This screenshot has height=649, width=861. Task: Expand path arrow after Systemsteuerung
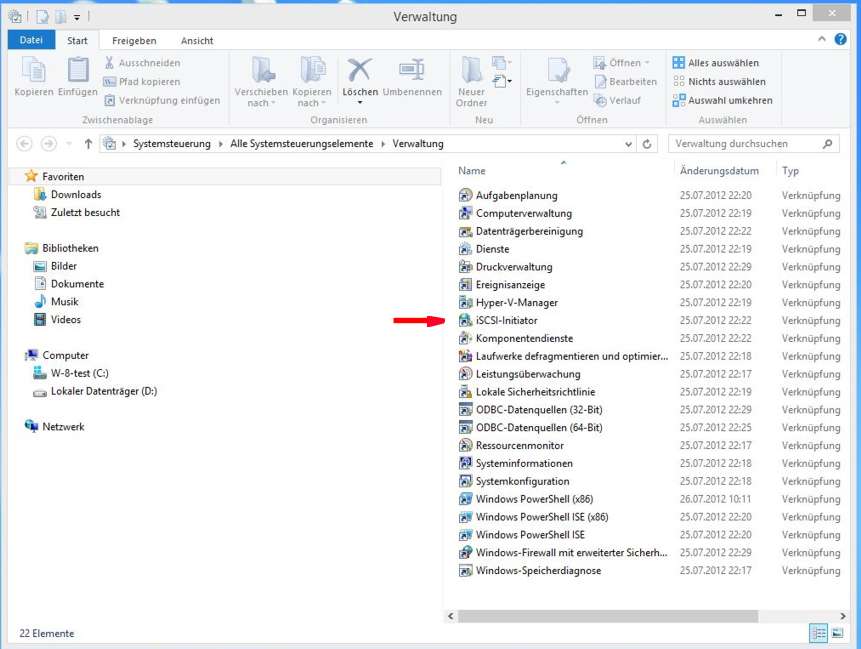pyautogui.click(x=220, y=144)
